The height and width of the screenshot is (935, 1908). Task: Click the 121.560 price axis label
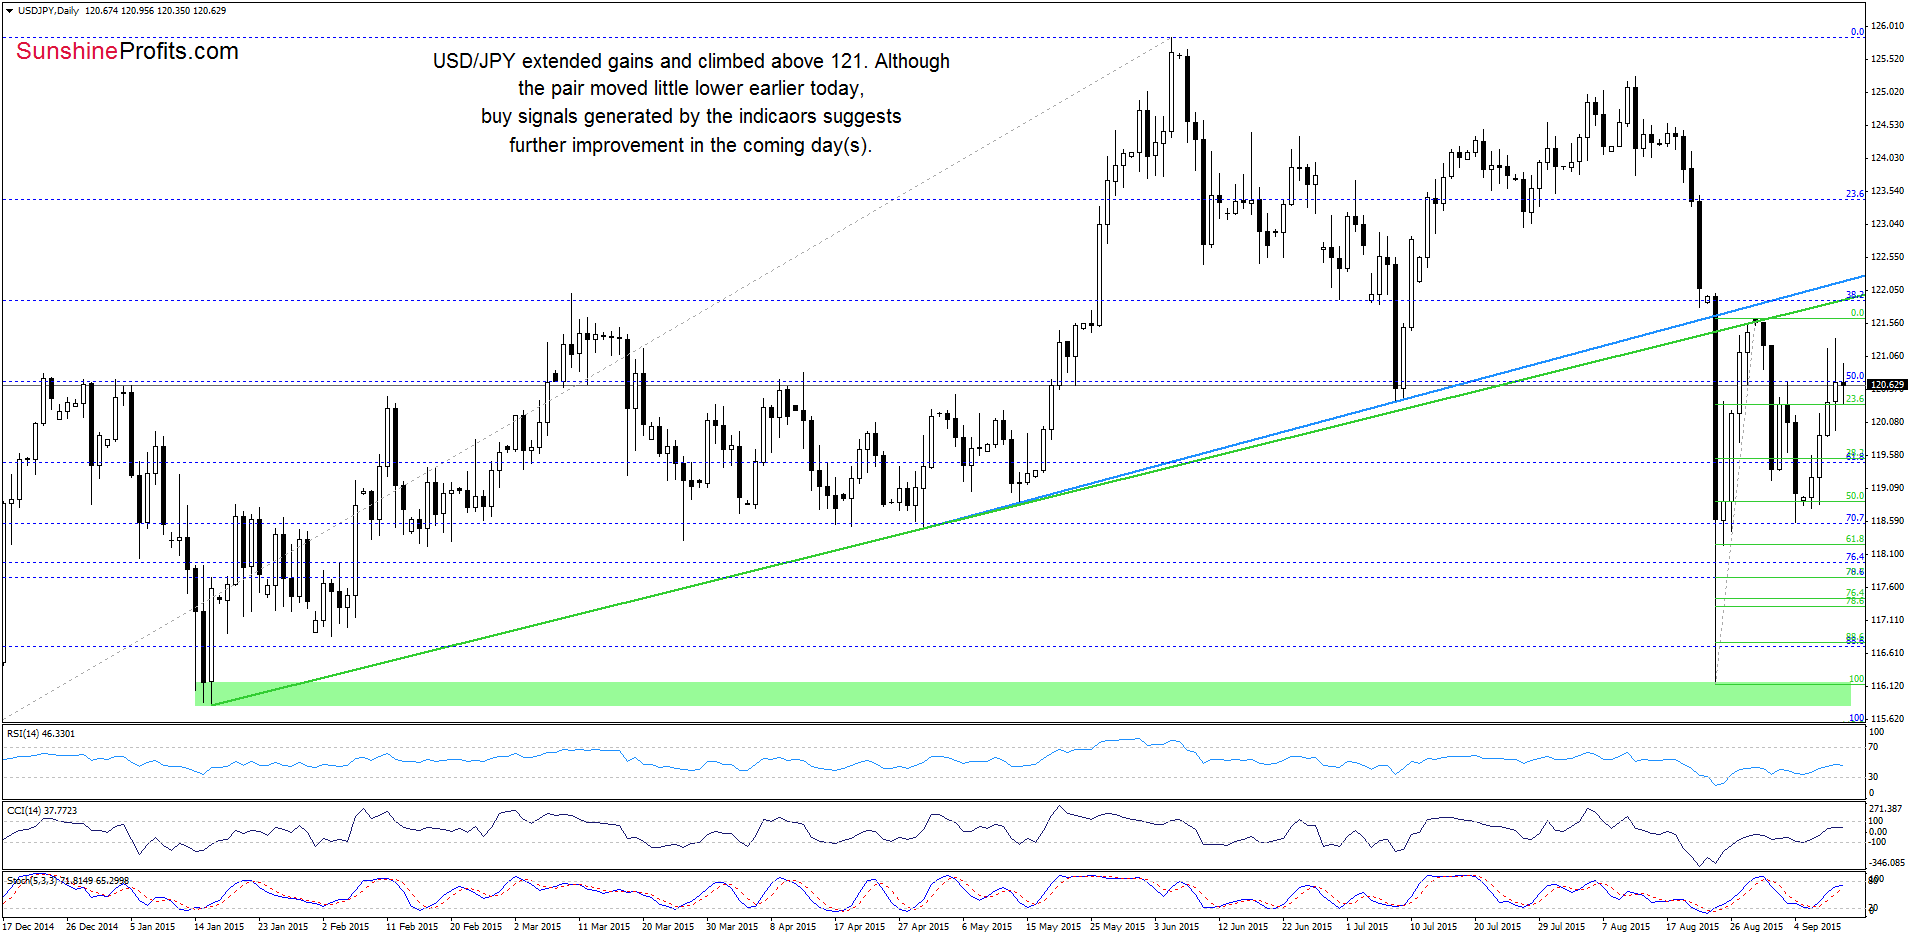coord(1887,323)
